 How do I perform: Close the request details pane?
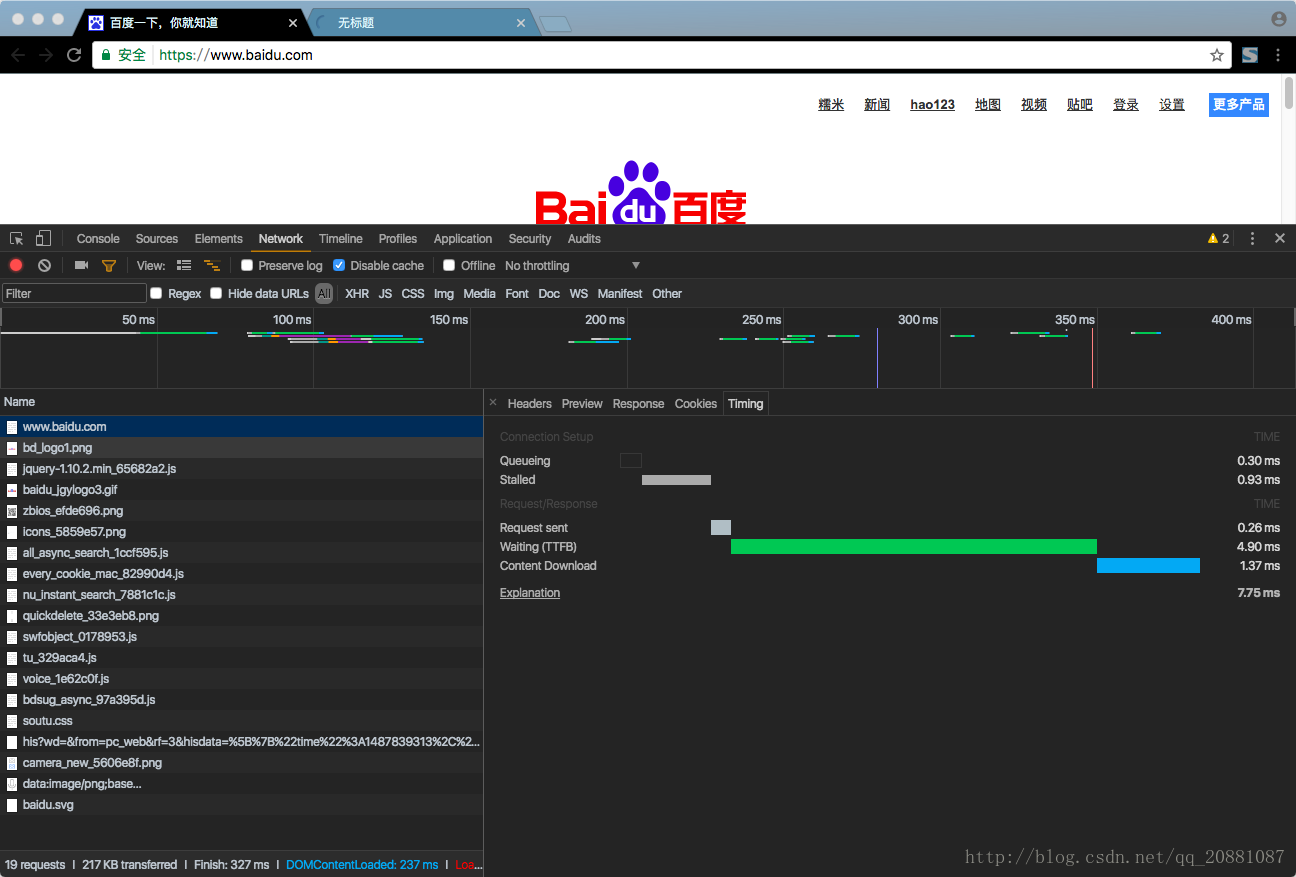pos(492,402)
